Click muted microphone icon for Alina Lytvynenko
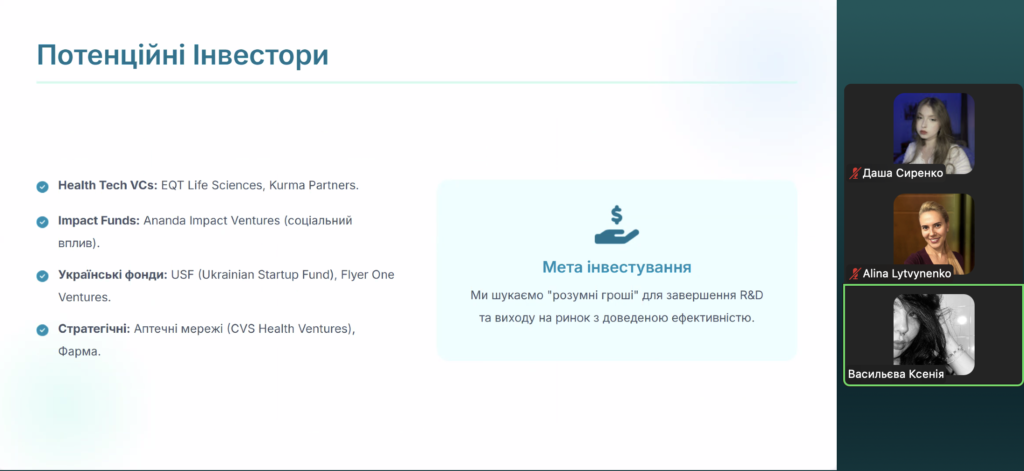 (854, 273)
